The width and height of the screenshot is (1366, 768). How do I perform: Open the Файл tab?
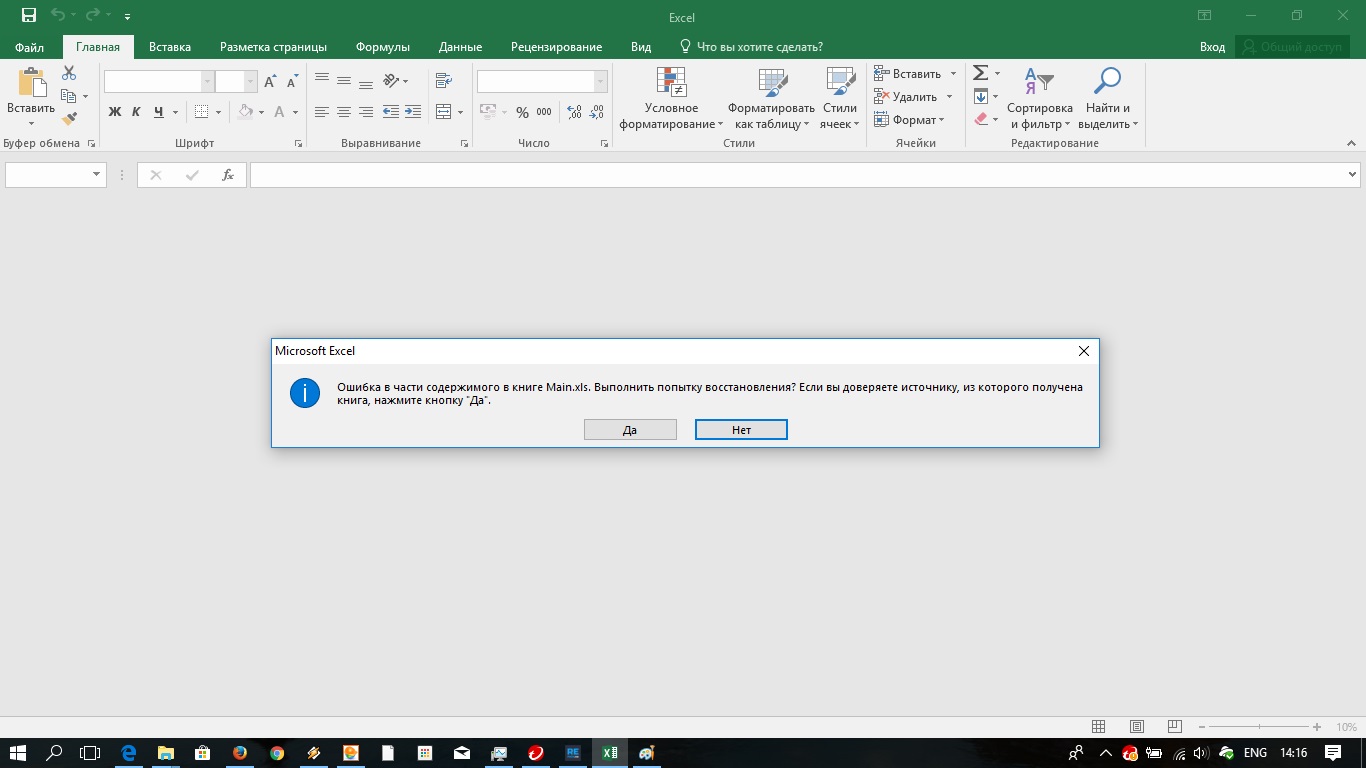click(x=29, y=47)
